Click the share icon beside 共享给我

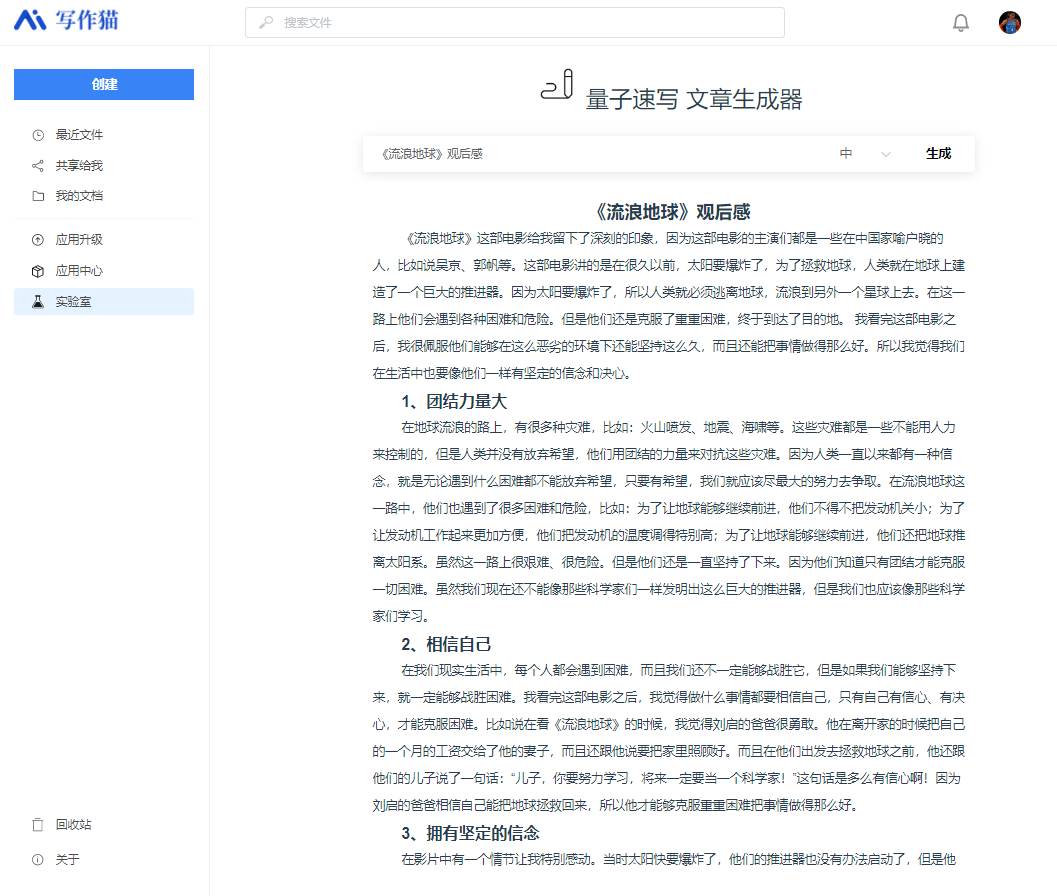click(x=38, y=166)
